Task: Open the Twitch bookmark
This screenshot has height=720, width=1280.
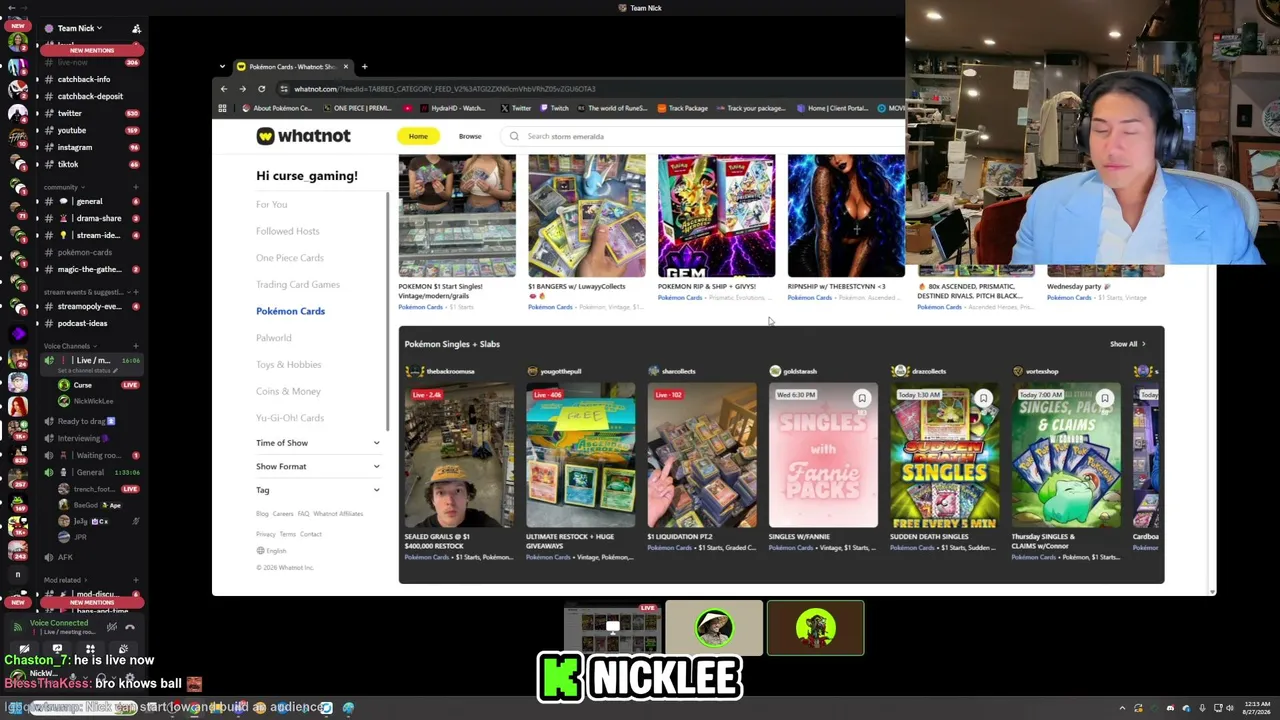Action: 553,108
